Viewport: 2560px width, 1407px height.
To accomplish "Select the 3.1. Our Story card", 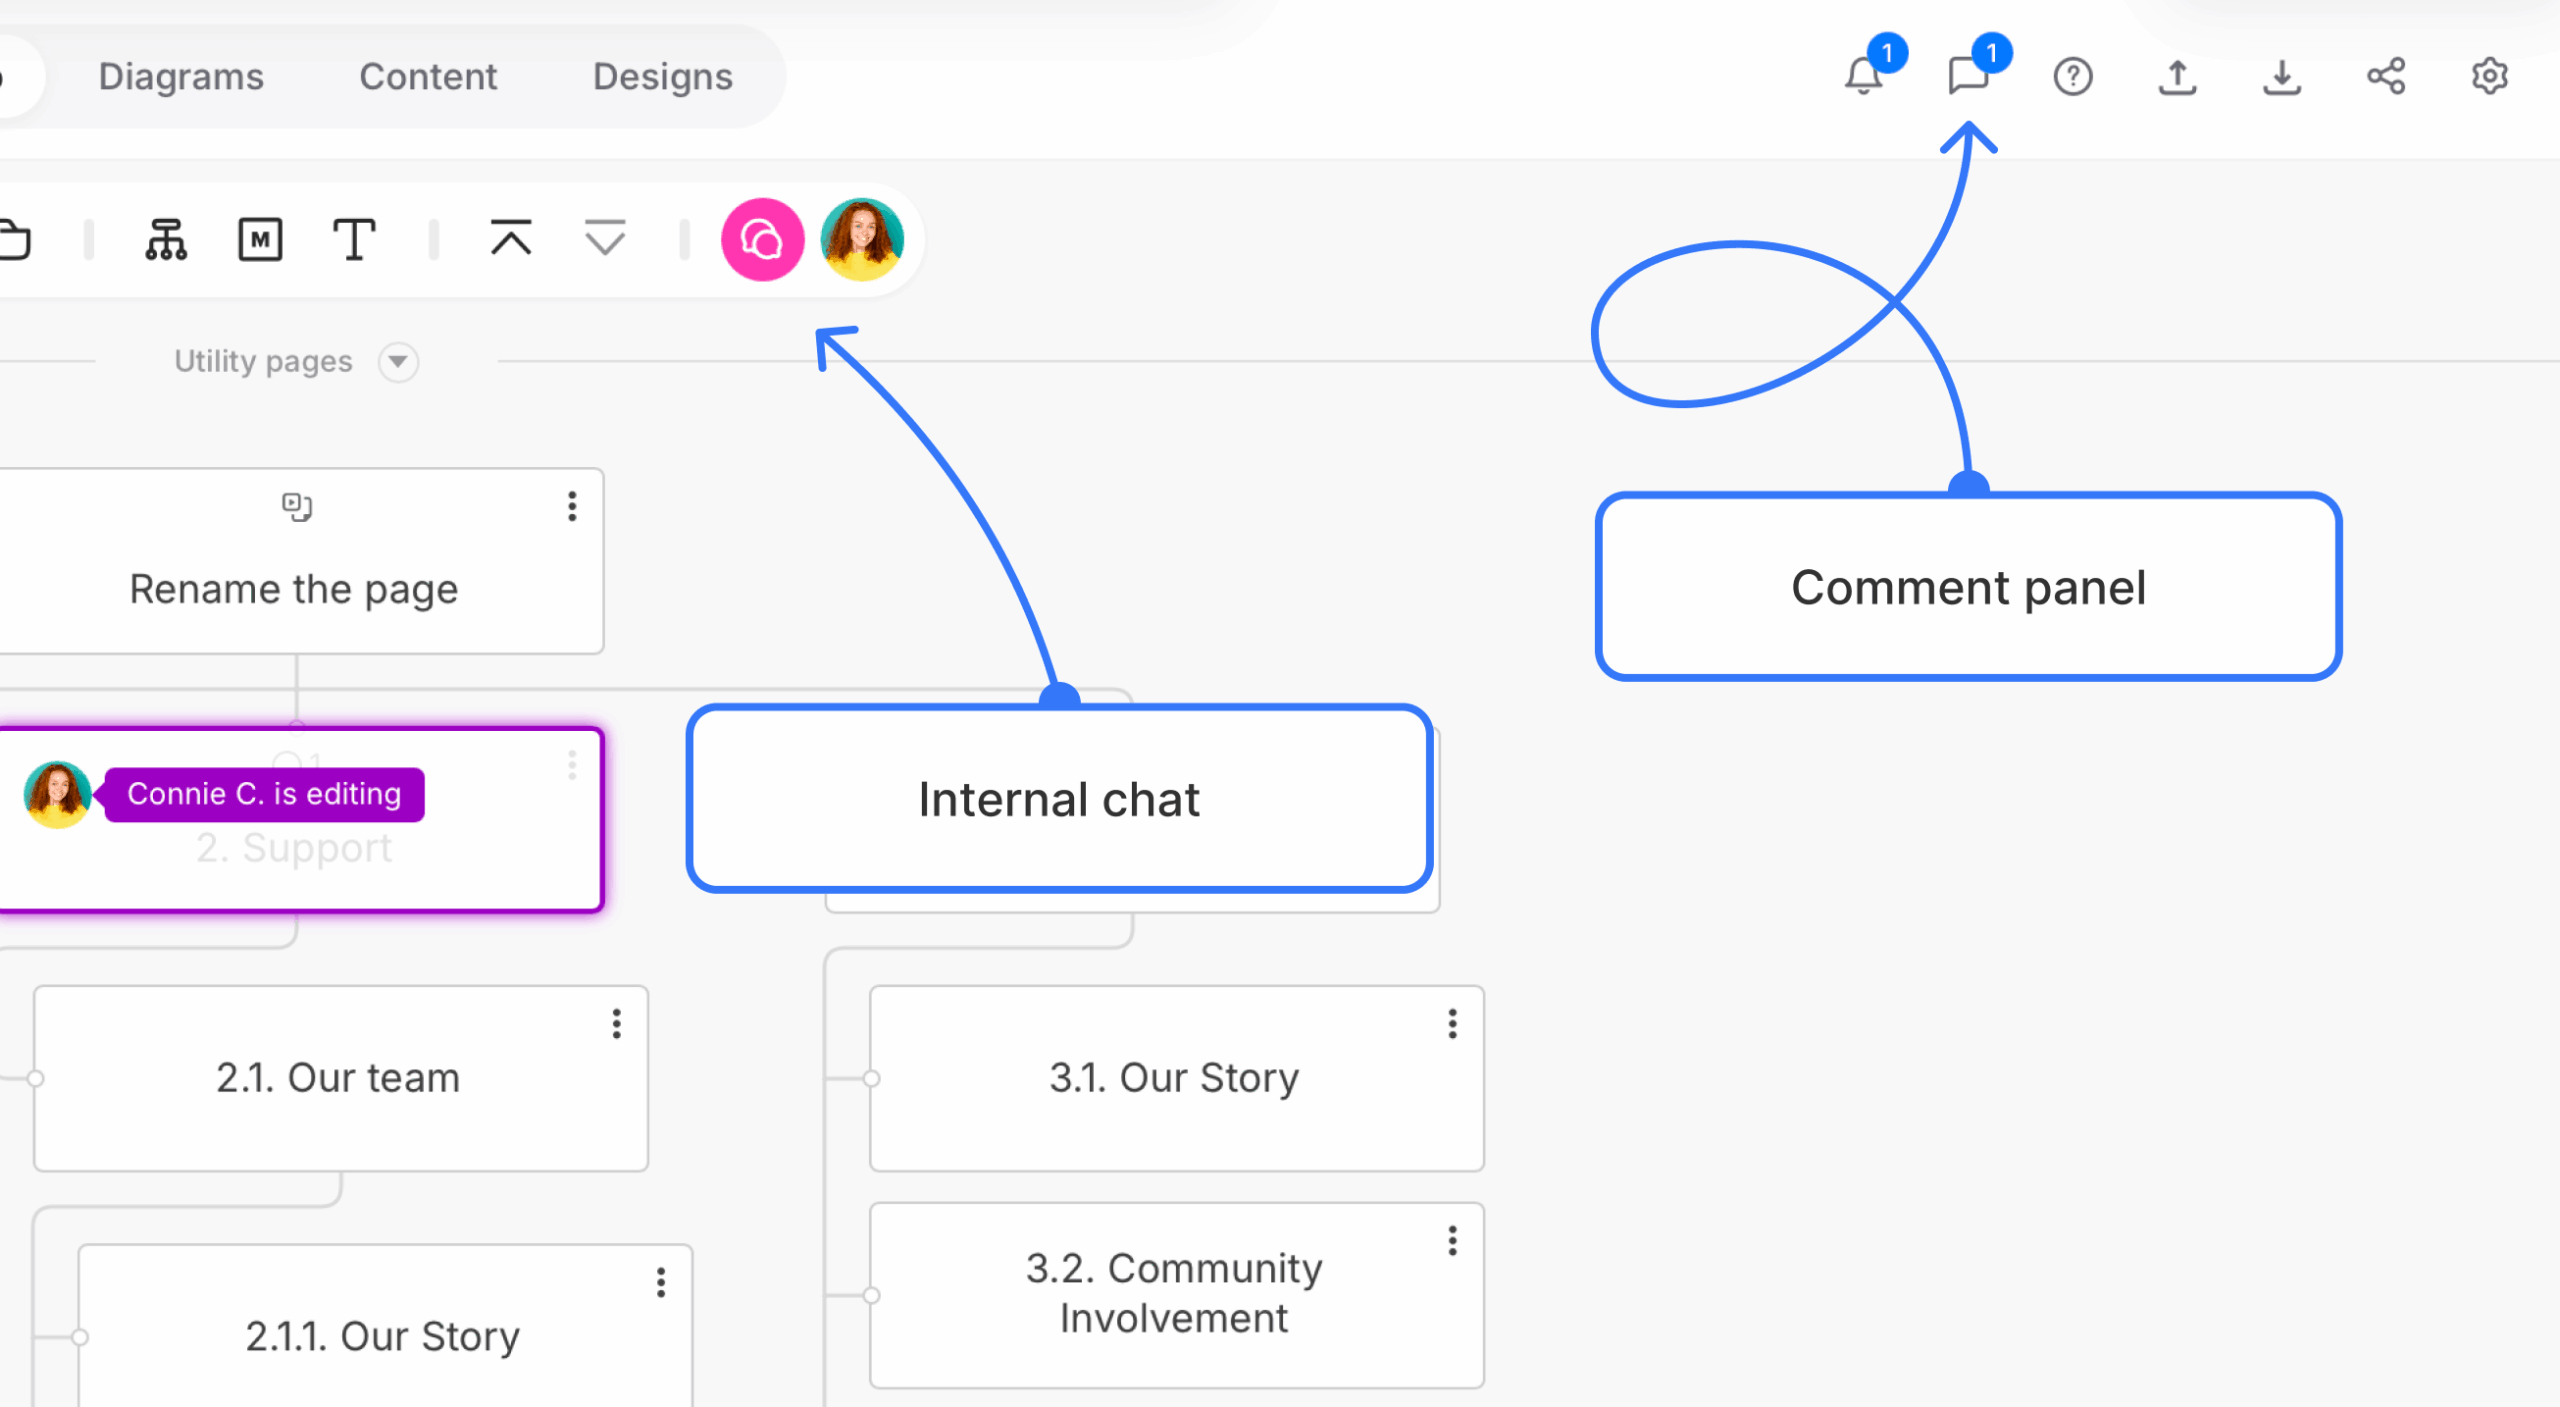I will tap(1177, 1078).
